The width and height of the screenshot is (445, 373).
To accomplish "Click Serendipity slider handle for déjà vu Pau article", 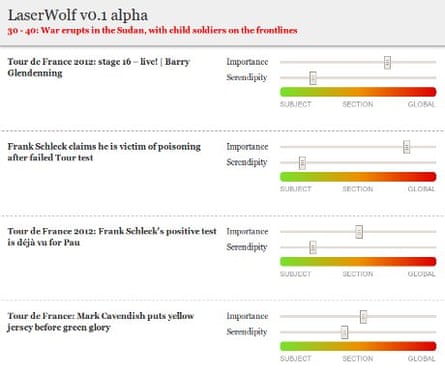I will (x=313, y=247).
